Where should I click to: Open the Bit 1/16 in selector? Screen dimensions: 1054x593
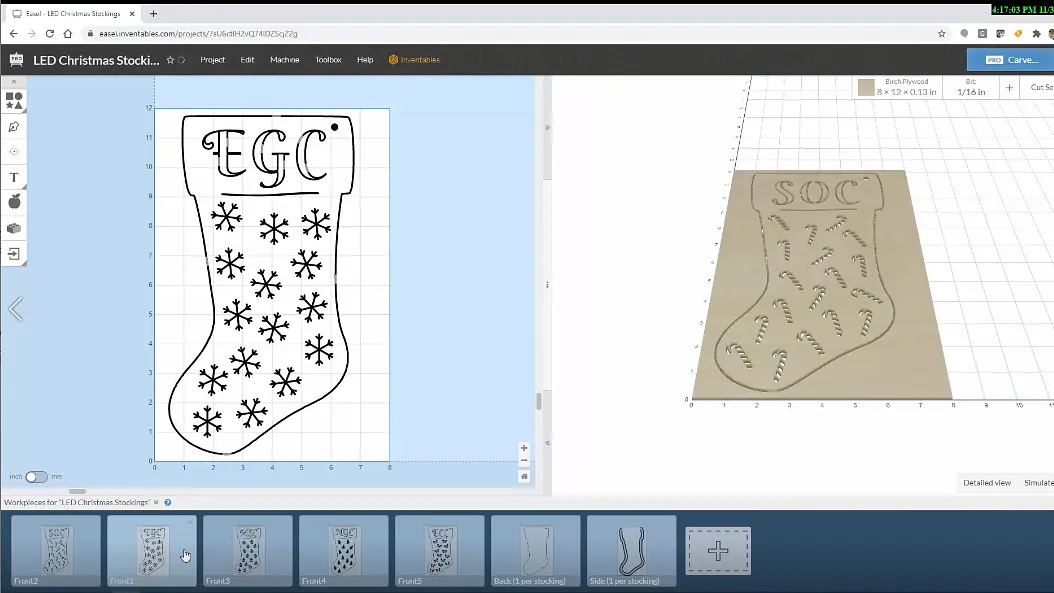point(970,88)
